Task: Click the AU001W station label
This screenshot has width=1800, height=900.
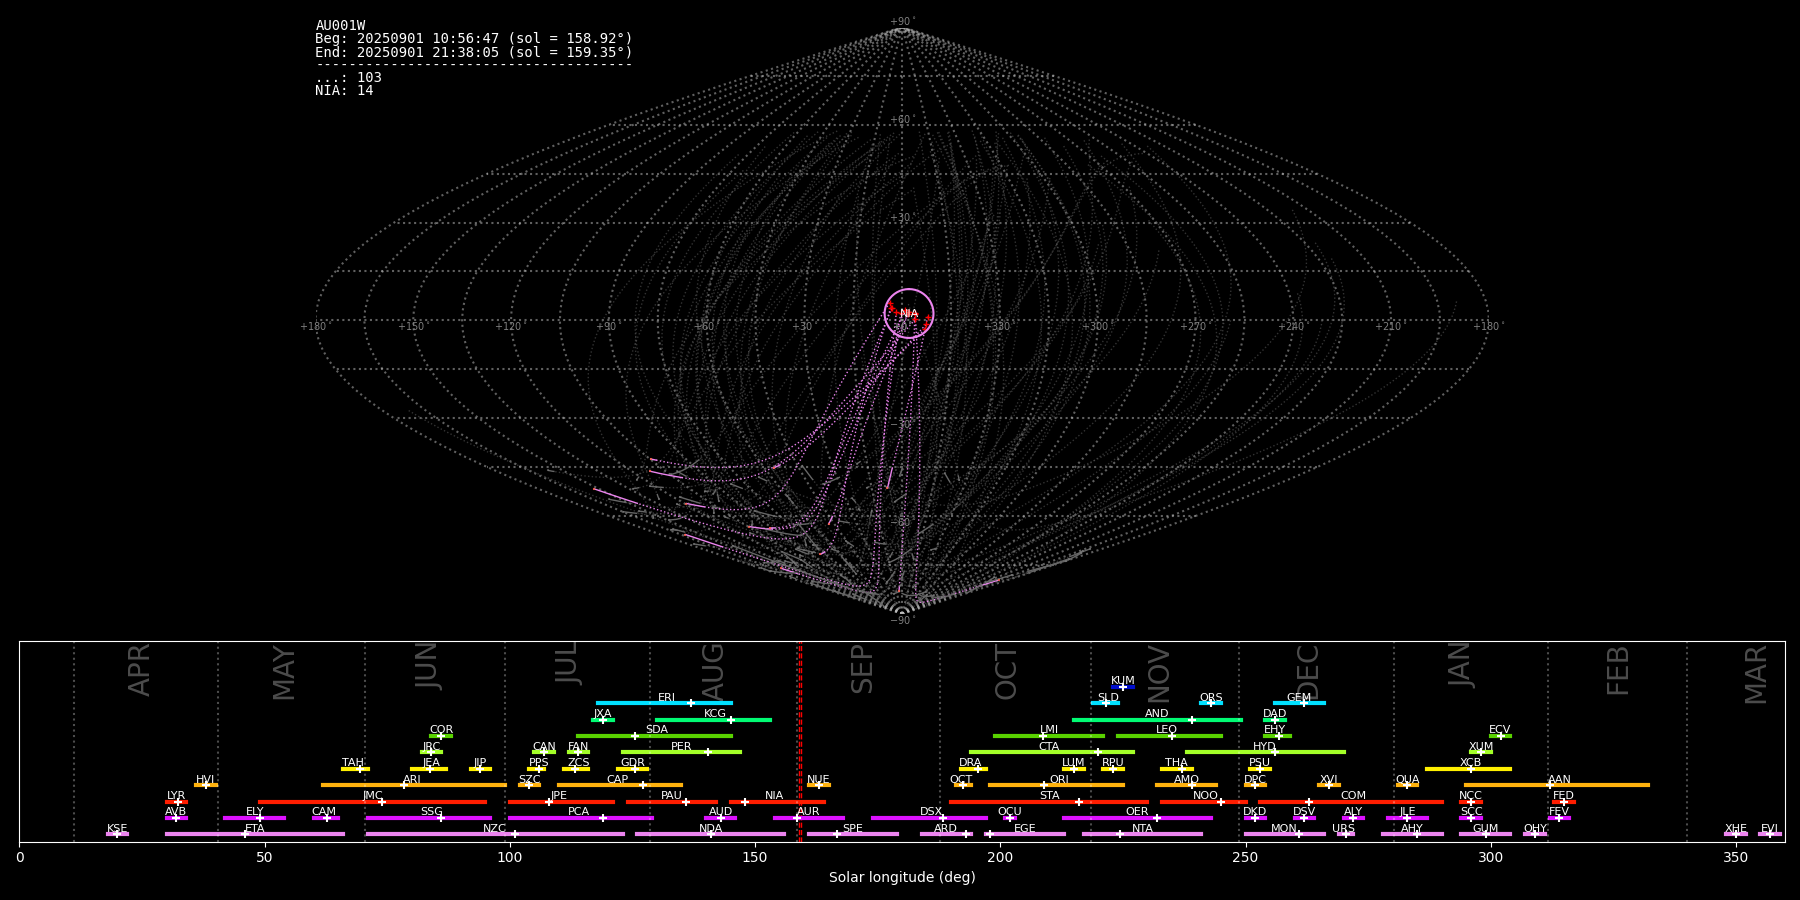Action: (x=340, y=26)
